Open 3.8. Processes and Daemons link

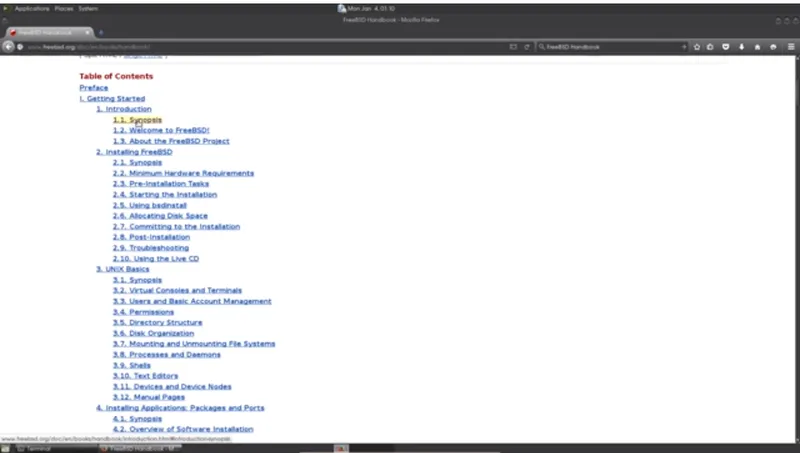click(x=167, y=355)
